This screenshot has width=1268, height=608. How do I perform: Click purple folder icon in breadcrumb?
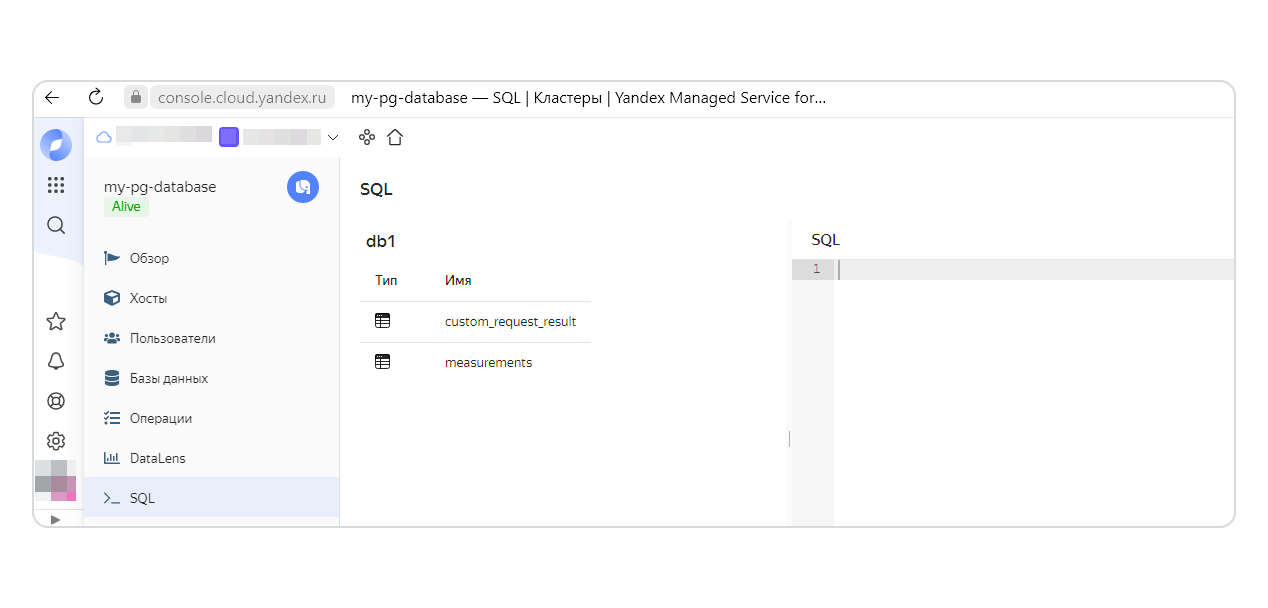point(229,137)
